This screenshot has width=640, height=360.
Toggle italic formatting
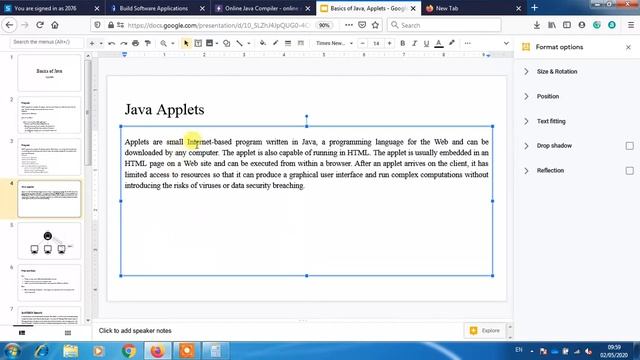(414, 43)
